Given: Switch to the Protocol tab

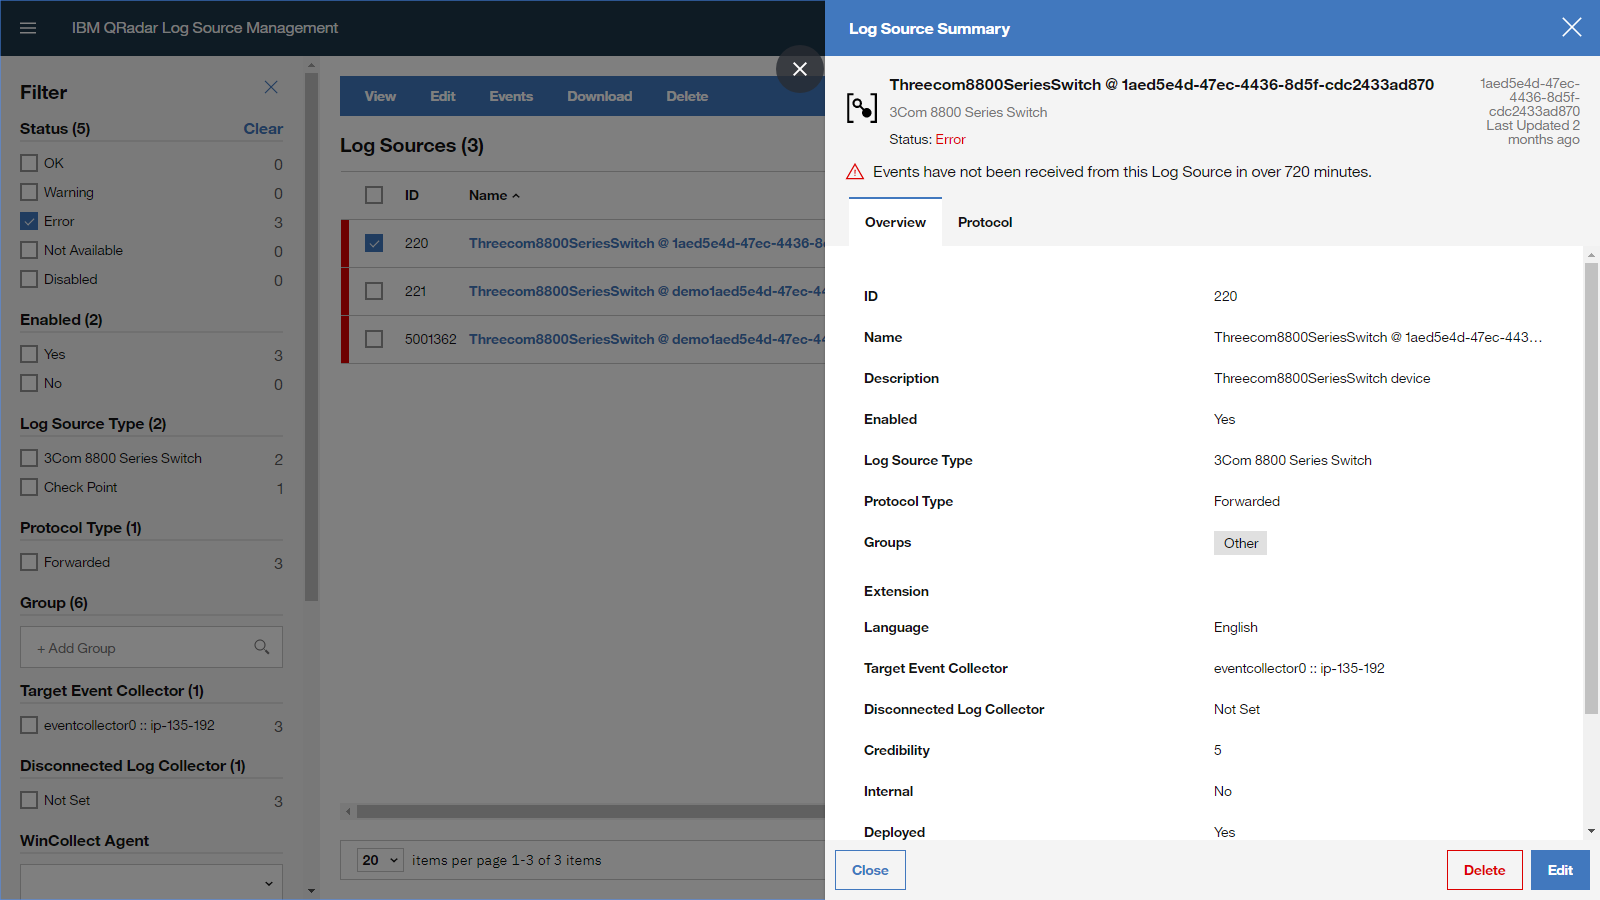Looking at the screenshot, I should (985, 222).
